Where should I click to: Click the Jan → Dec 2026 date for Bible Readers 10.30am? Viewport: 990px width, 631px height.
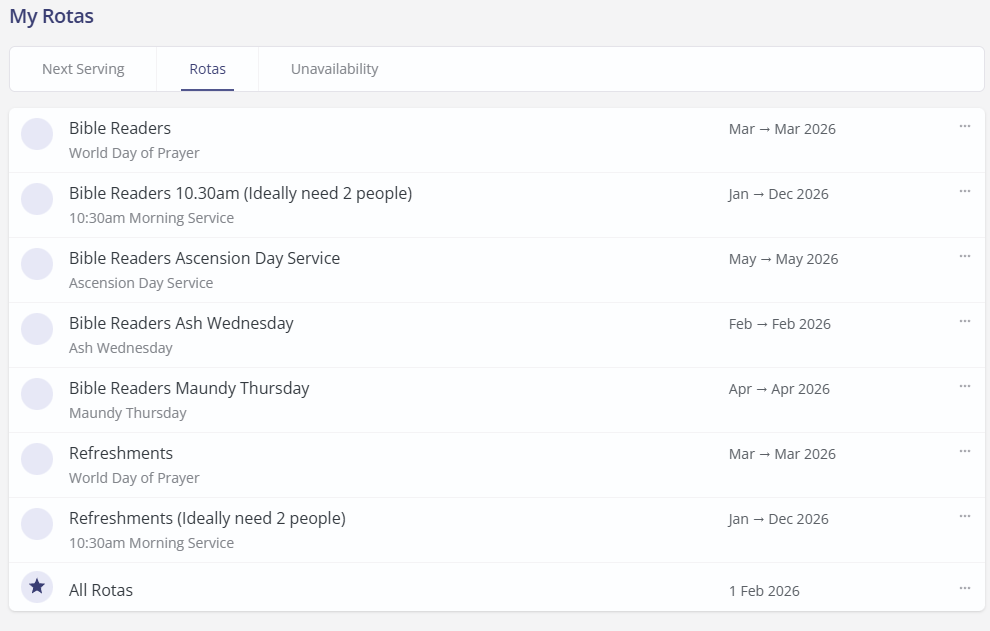pos(778,194)
